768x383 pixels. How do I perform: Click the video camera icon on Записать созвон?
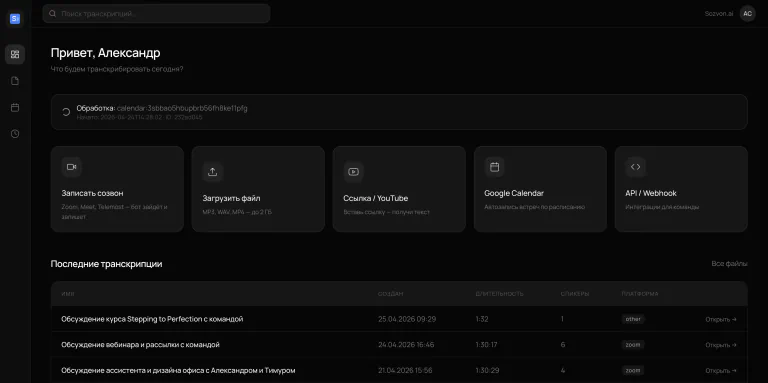pos(72,167)
